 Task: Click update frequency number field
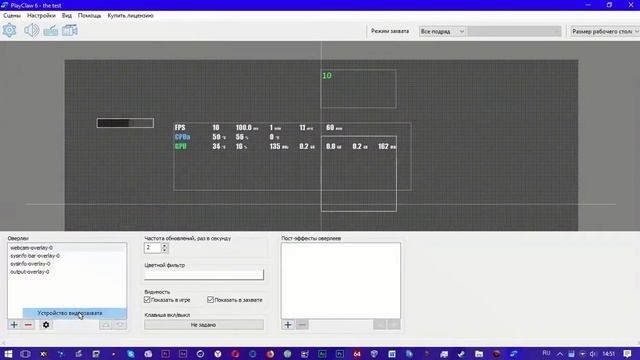[153, 248]
